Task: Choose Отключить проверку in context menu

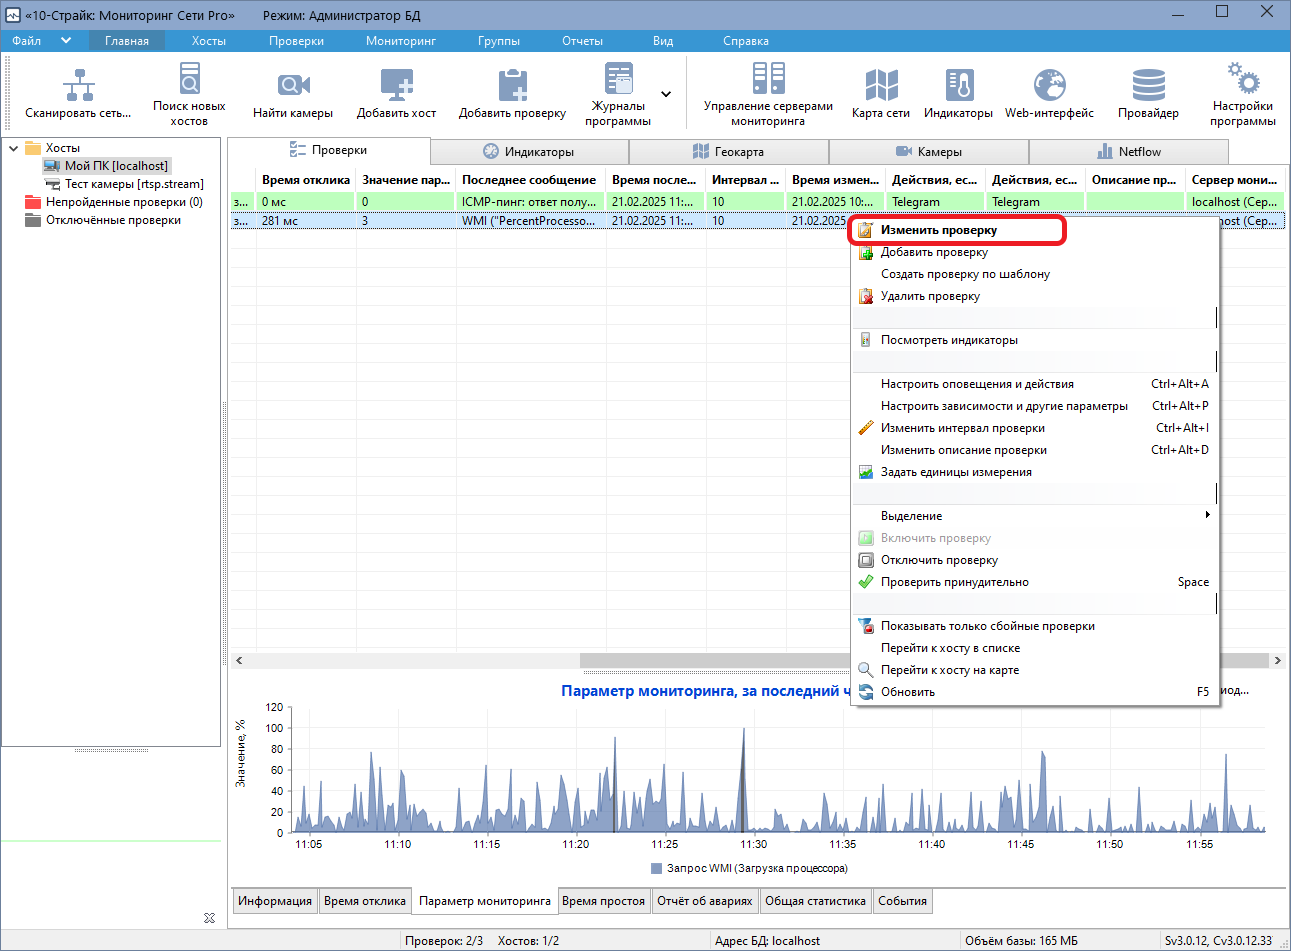Action: [939, 560]
